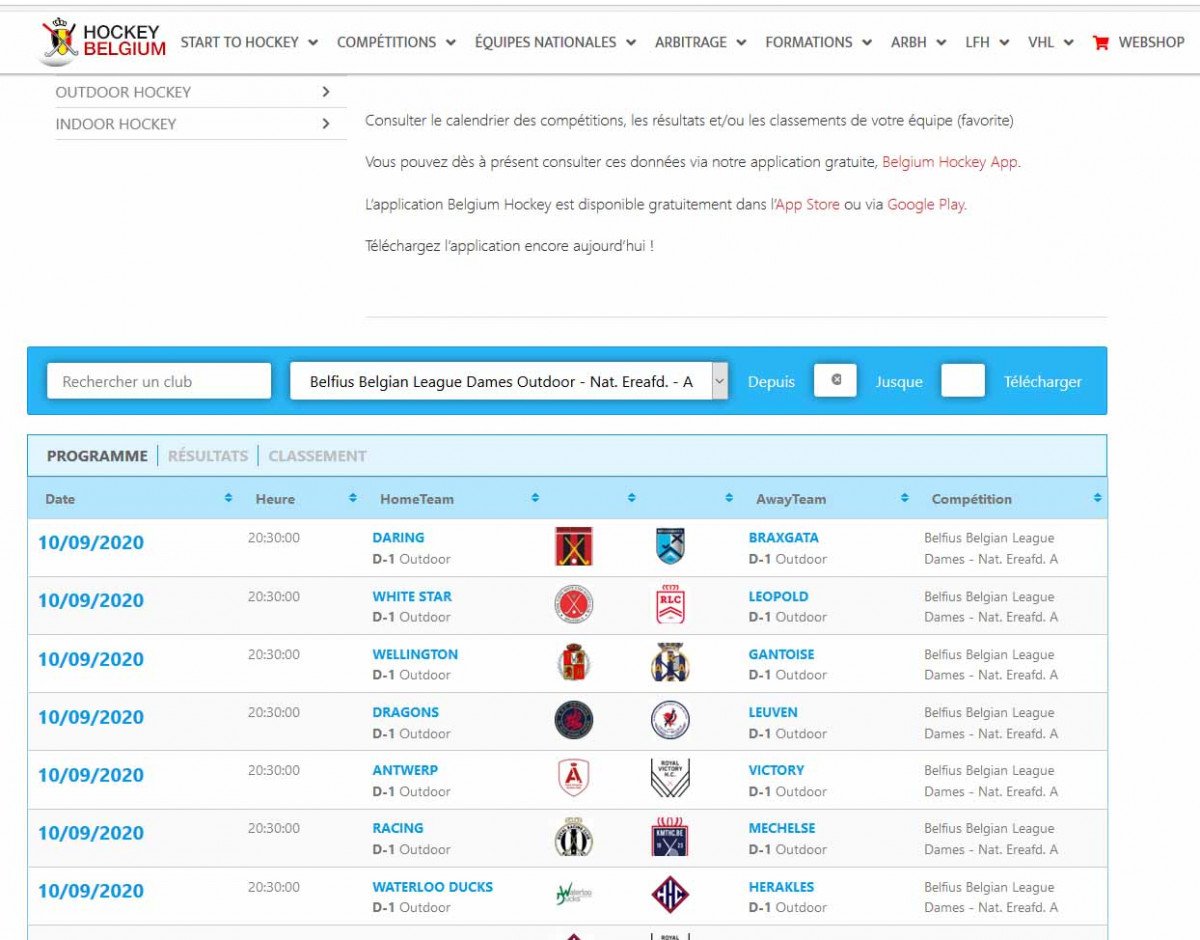Open the MECHELSE team link
The width and height of the screenshot is (1200, 940).
pyautogui.click(x=782, y=828)
